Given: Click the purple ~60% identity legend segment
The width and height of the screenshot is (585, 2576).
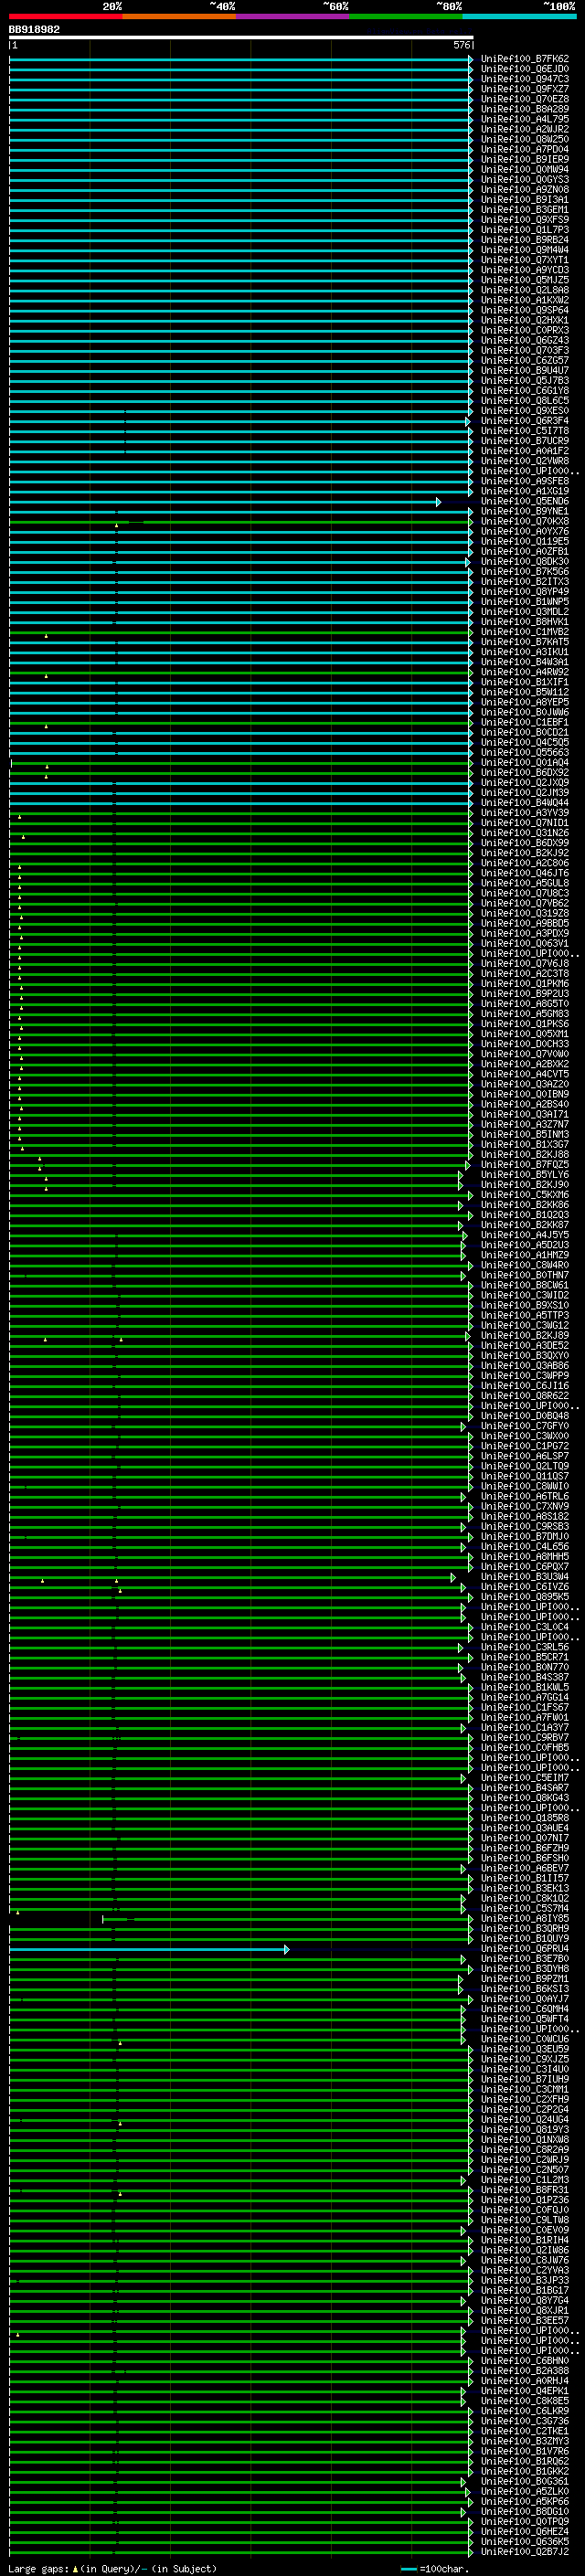Looking at the screenshot, I should (292, 16).
